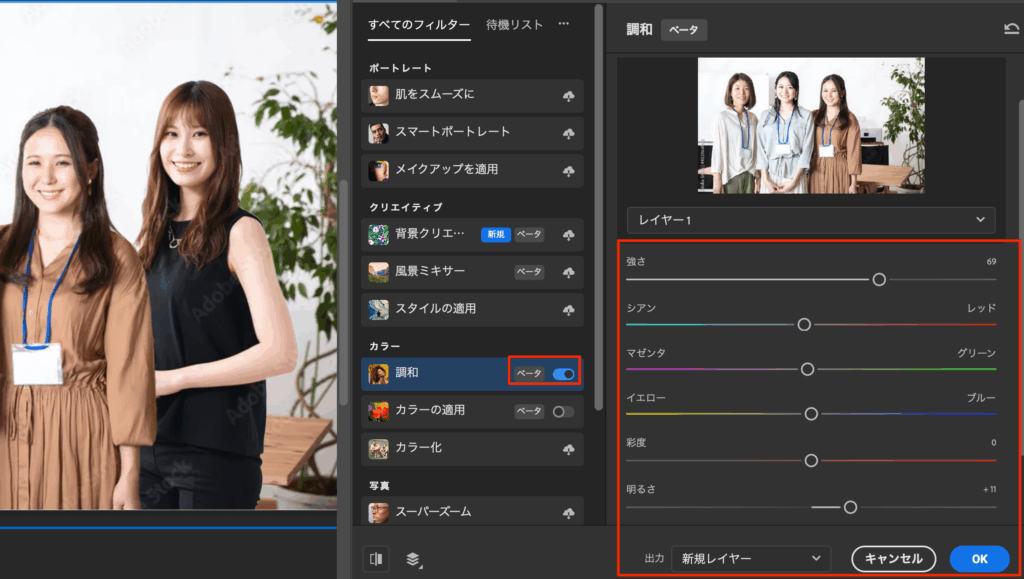Image resolution: width=1024 pixels, height=579 pixels.
Task: Expand the 出力 新規レイヤー dropdown
Action: [x=751, y=558]
